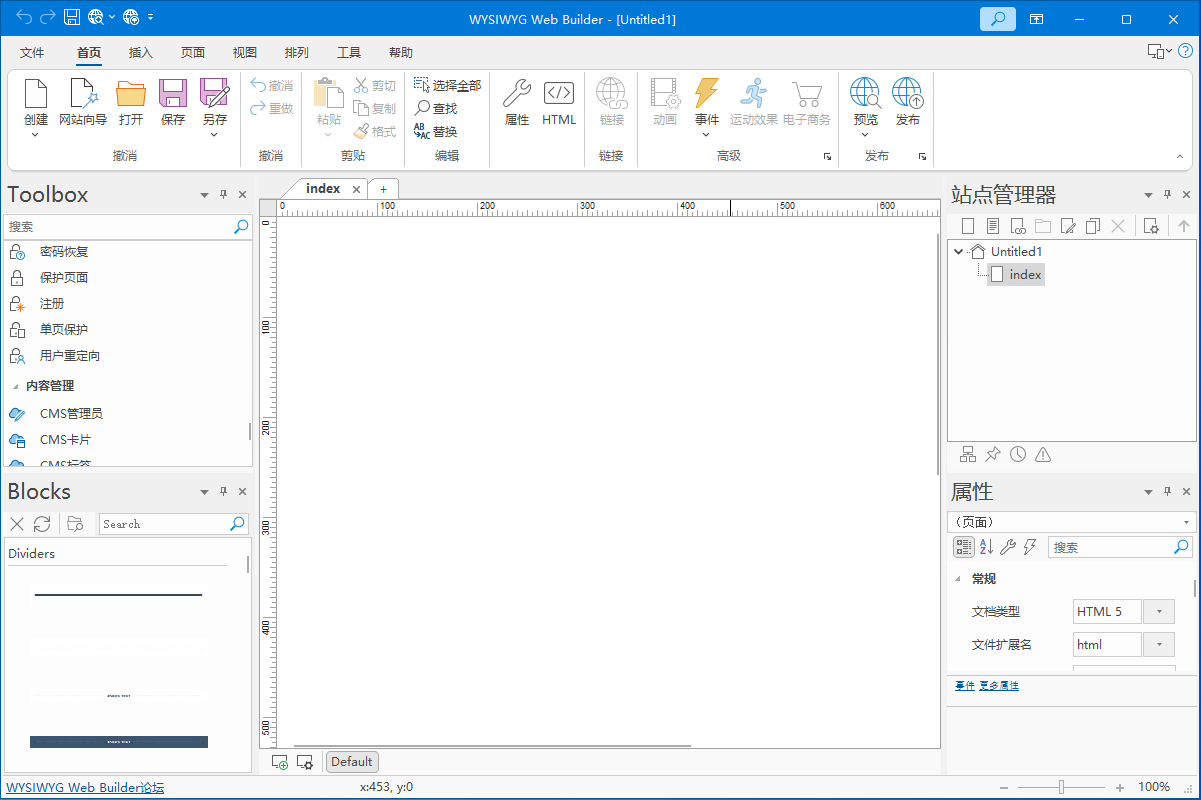Click the pin icon below site tree
The width and height of the screenshot is (1201, 800).
pos(992,455)
